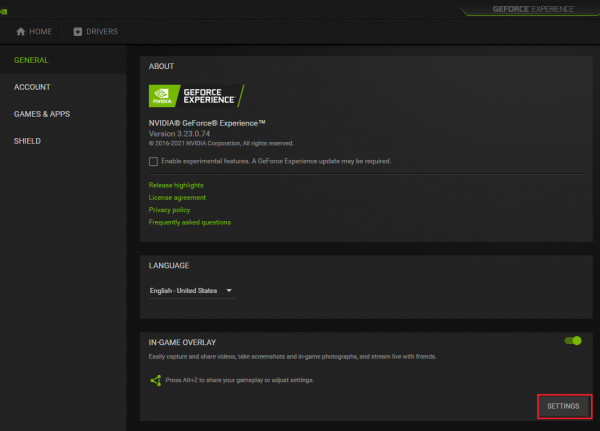Click the drivers download icon
Screen dimensions: 600x431
(x=78, y=31)
